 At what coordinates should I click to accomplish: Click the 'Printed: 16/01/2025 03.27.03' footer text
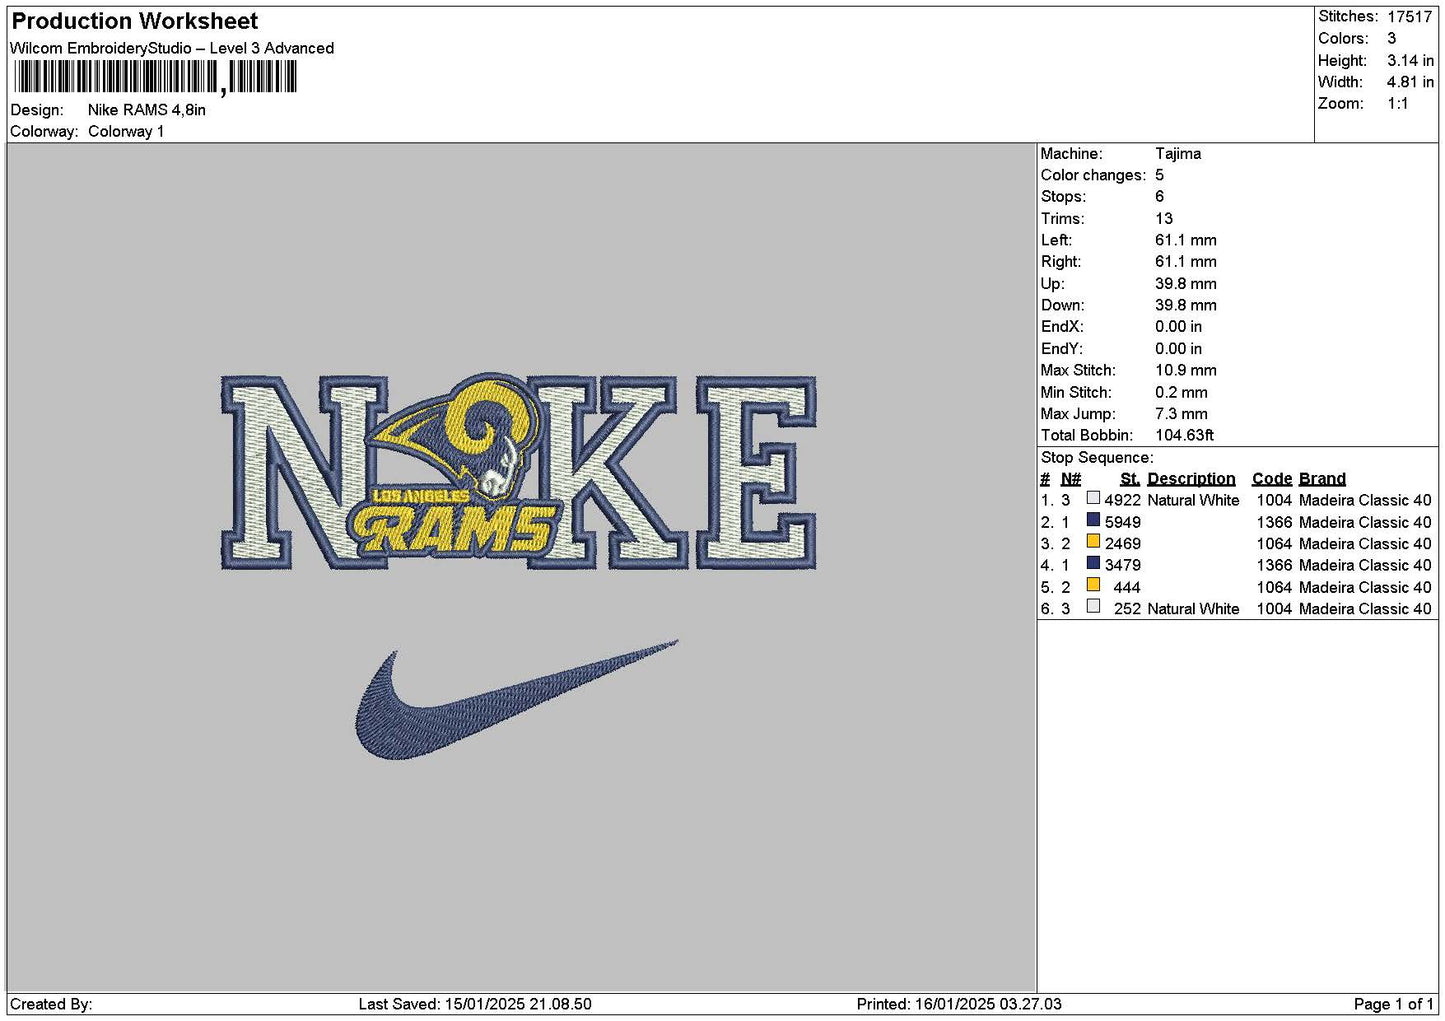coord(959,1004)
